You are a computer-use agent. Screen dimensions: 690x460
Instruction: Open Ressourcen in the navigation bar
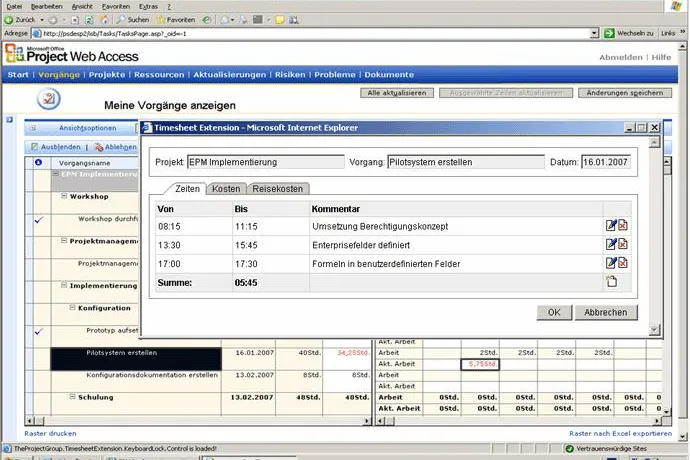[x=159, y=75]
